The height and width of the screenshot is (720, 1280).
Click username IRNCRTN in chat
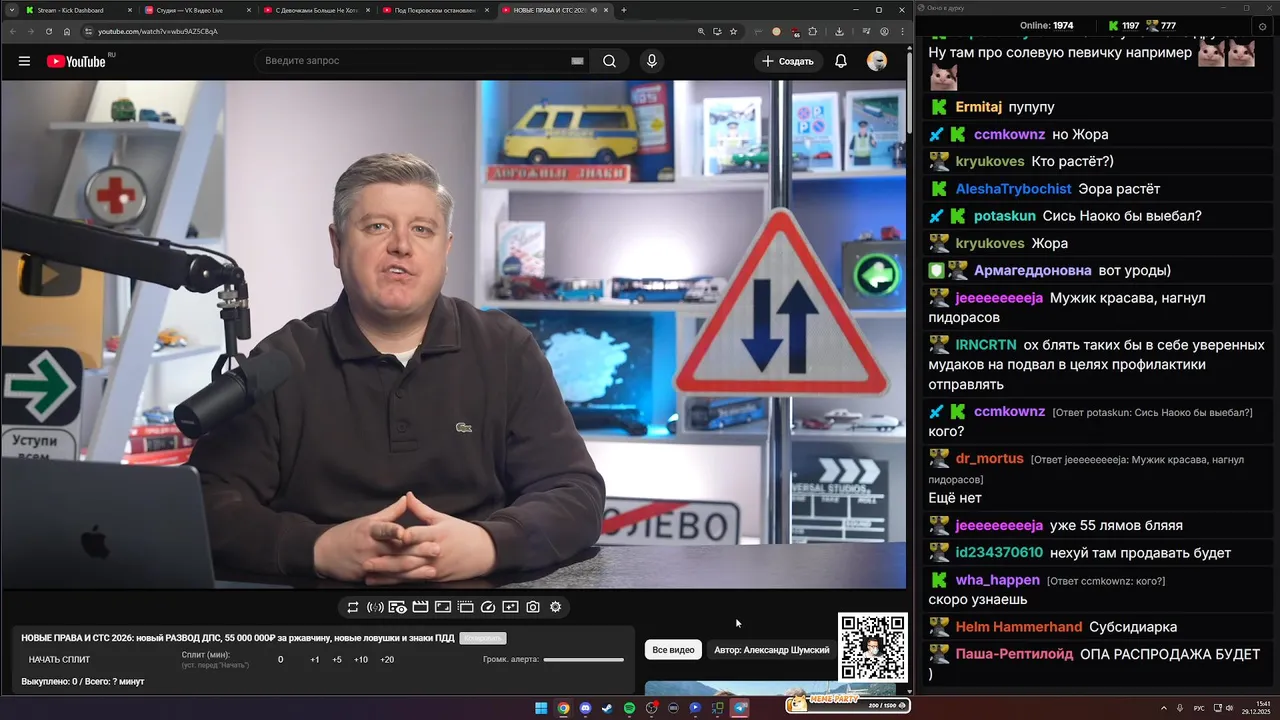pos(984,344)
